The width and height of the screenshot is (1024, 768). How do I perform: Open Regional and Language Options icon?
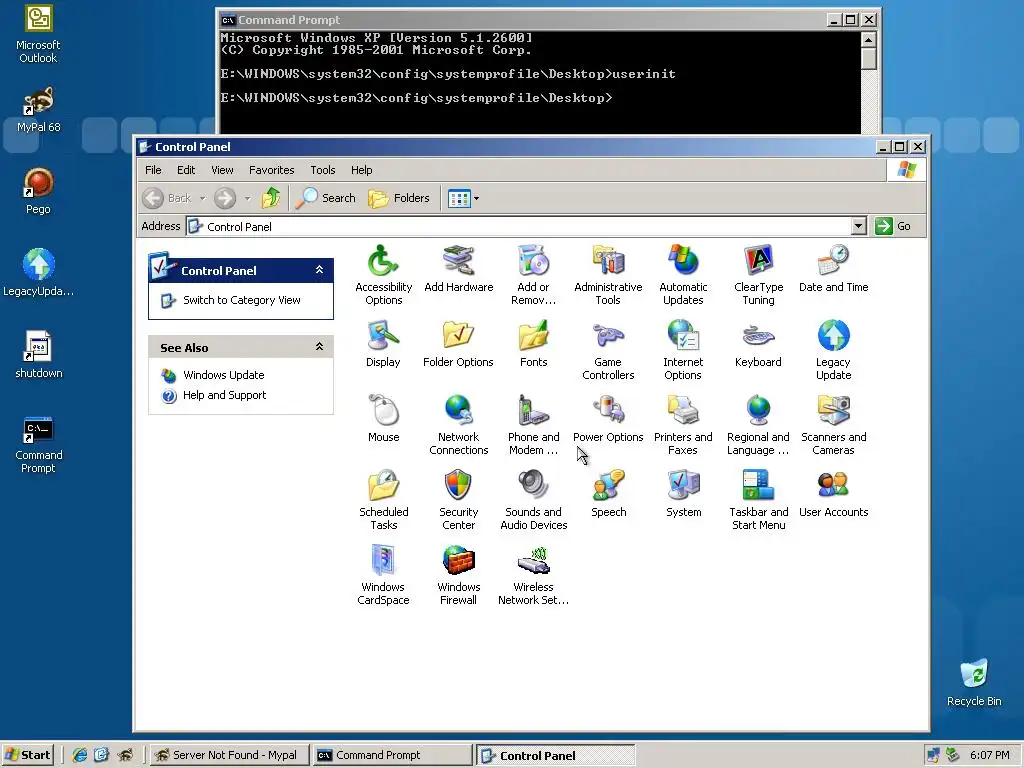coord(758,424)
